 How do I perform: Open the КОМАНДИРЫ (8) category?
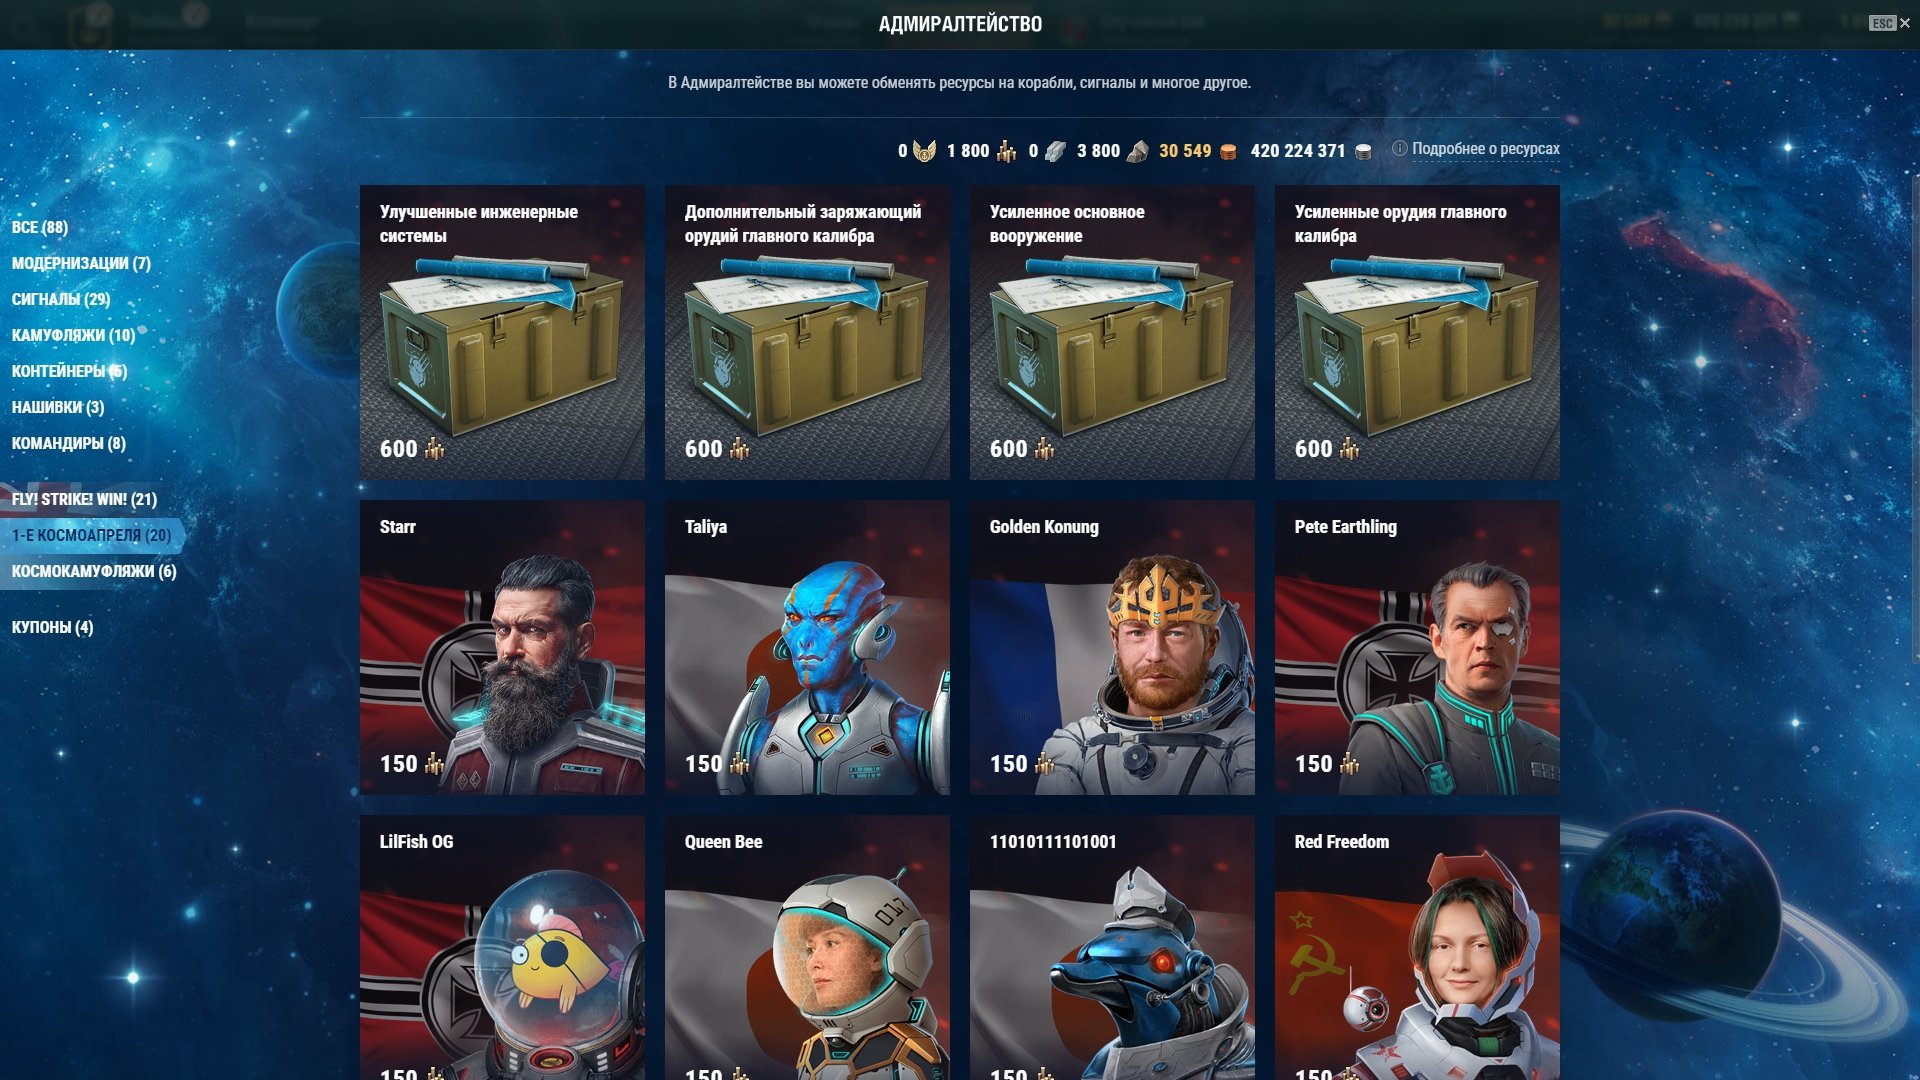click(69, 443)
